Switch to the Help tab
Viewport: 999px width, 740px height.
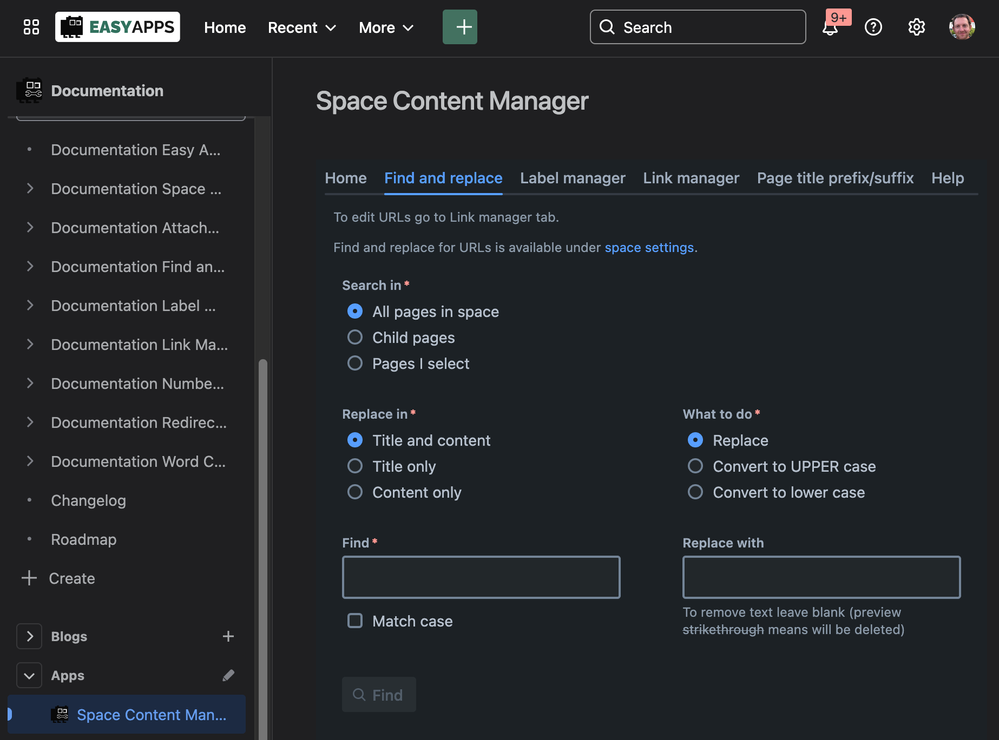[x=947, y=178]
